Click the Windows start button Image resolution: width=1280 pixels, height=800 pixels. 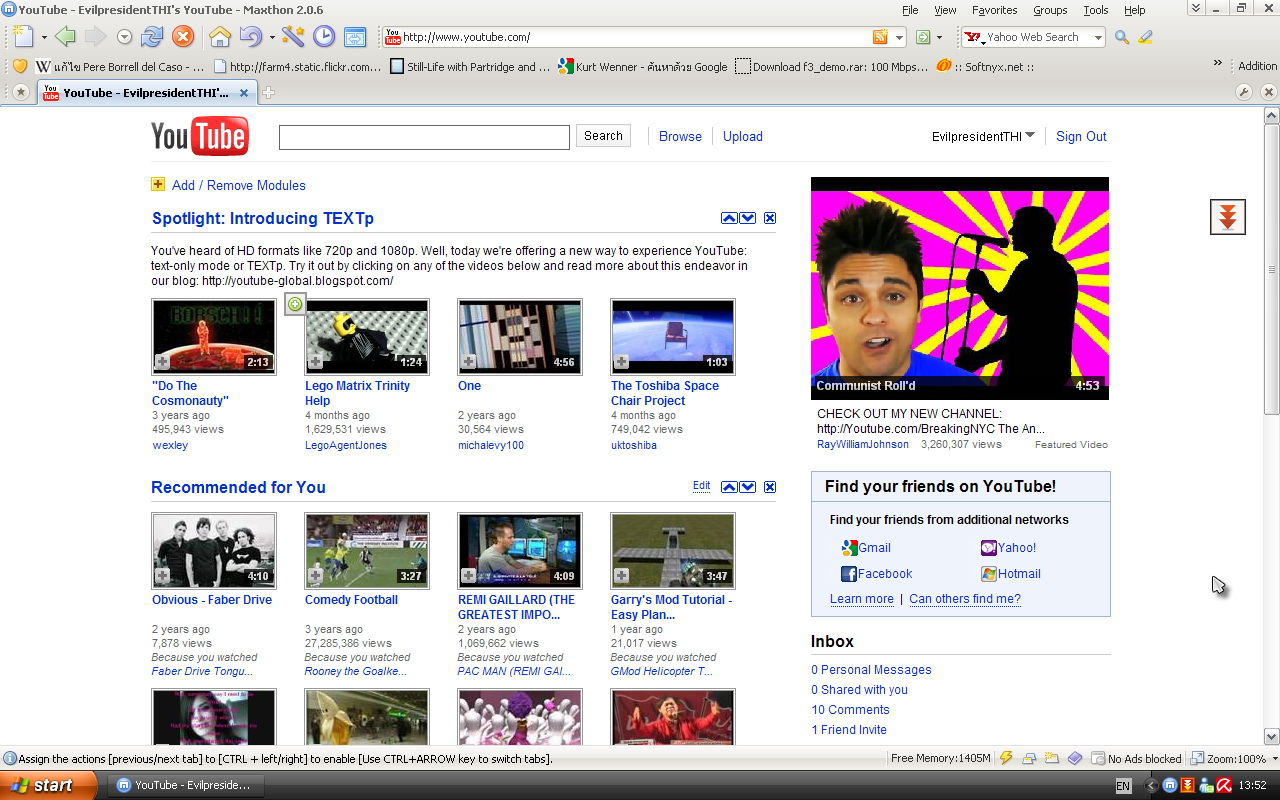click(x=48, y=785)
